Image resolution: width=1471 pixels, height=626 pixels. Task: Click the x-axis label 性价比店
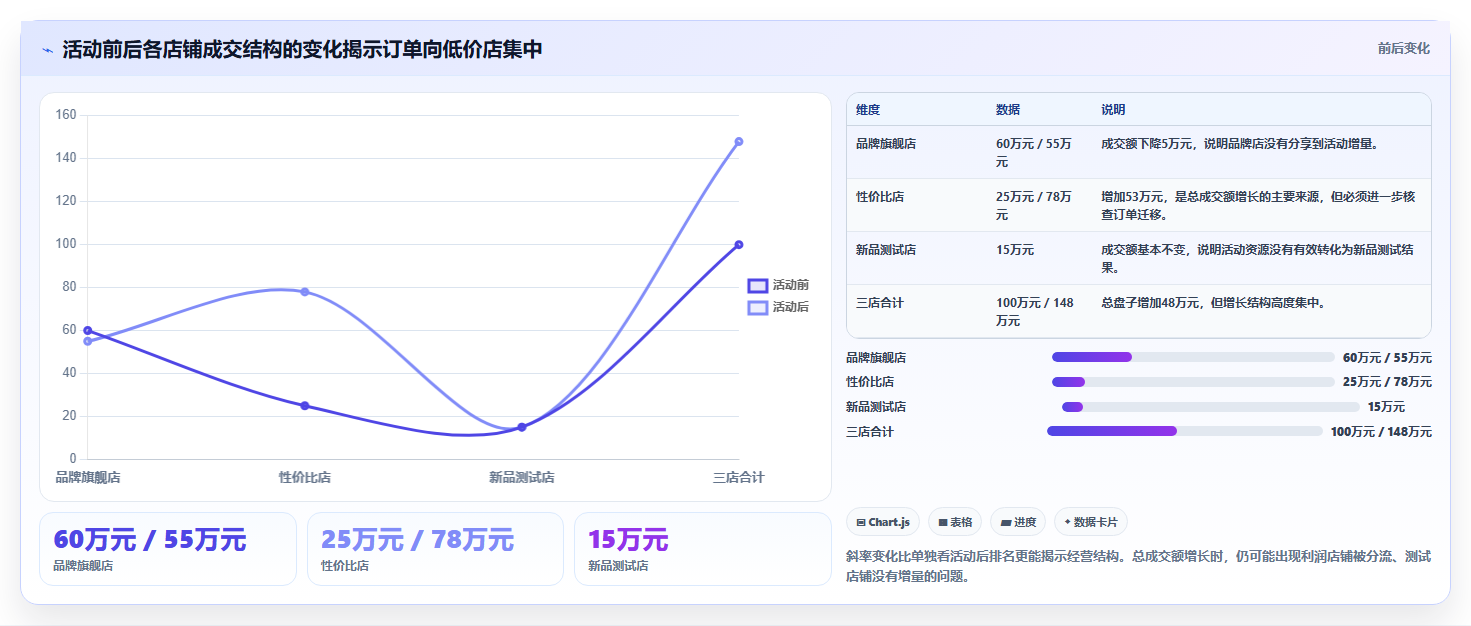pyautogui.click(x=305, y=478)
